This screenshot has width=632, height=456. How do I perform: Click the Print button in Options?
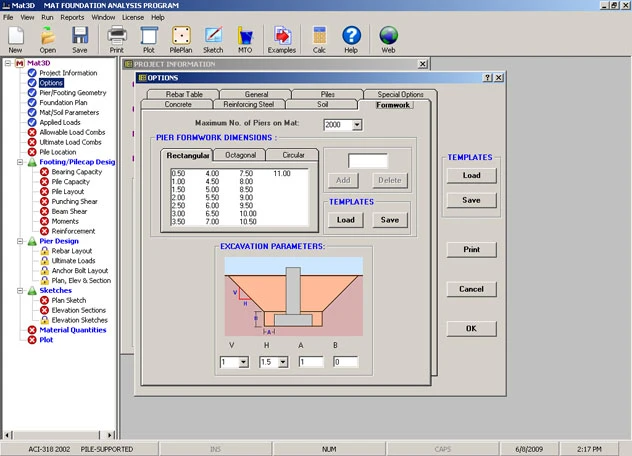pos(471,250)
